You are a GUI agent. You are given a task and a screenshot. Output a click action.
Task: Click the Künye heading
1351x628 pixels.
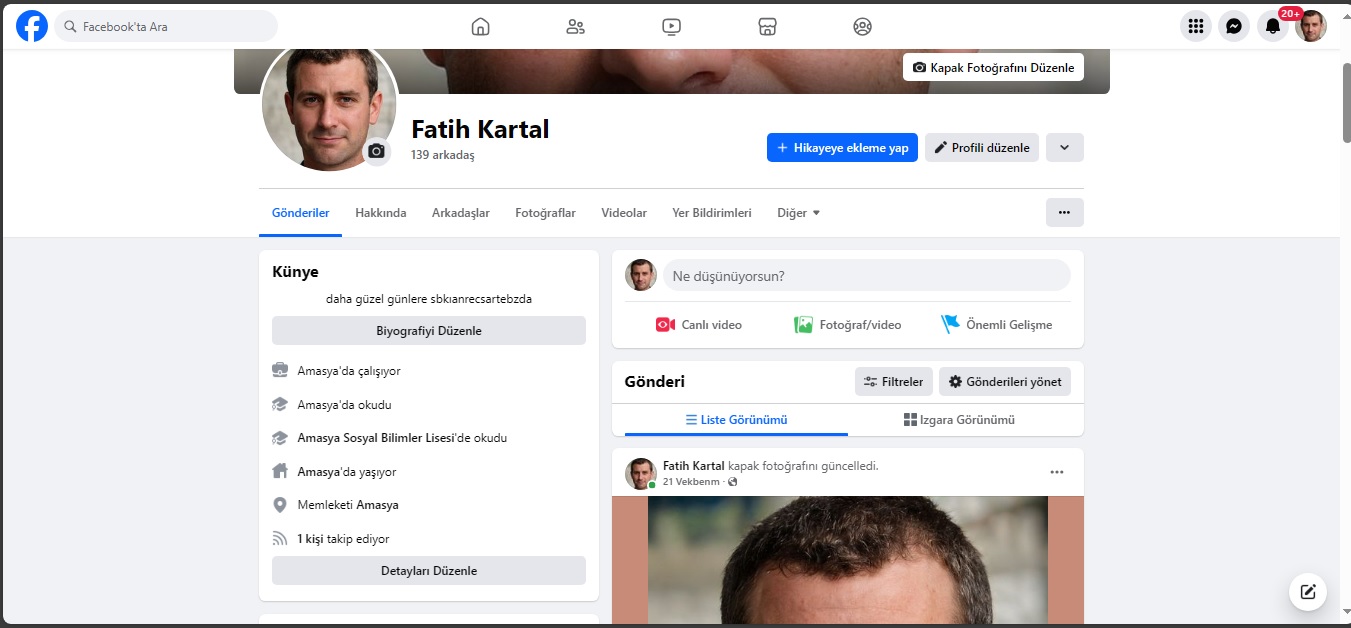coord(295,271)
